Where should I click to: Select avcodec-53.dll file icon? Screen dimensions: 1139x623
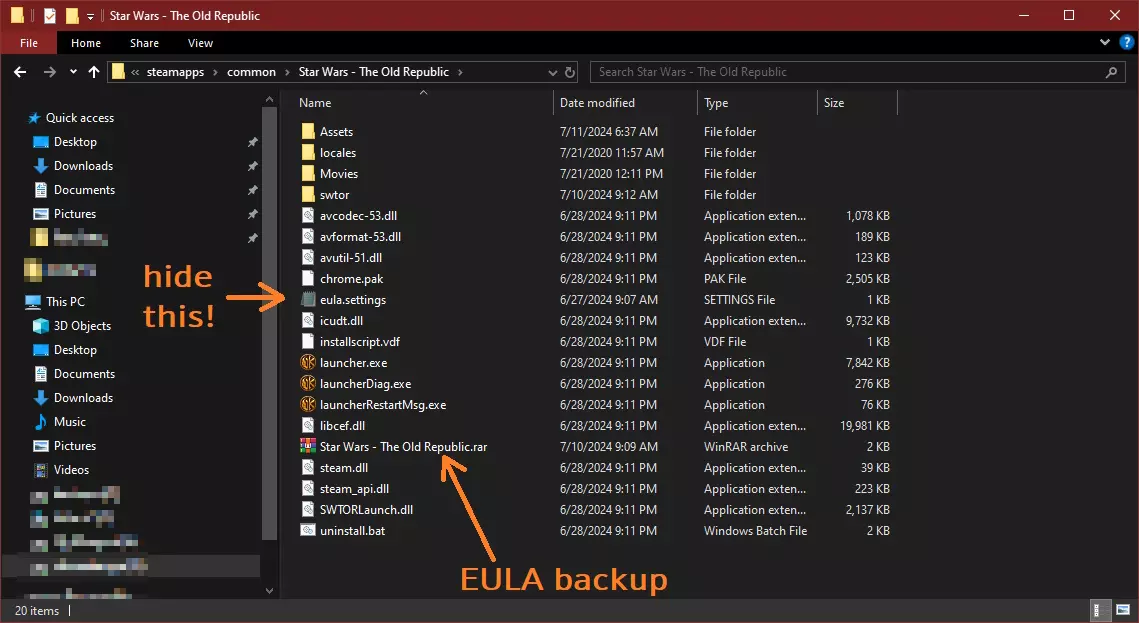(x=308, y=216)
